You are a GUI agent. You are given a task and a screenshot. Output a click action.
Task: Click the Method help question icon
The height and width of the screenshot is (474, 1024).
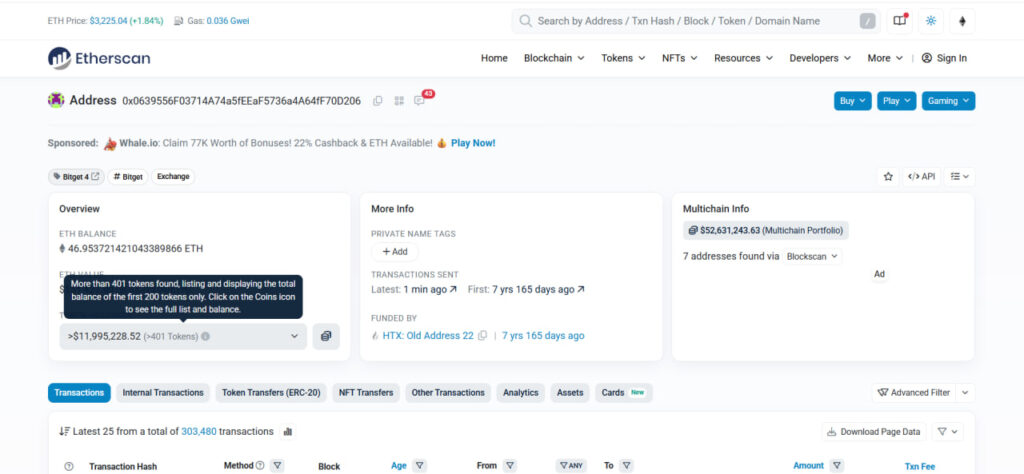pos(260,466)
